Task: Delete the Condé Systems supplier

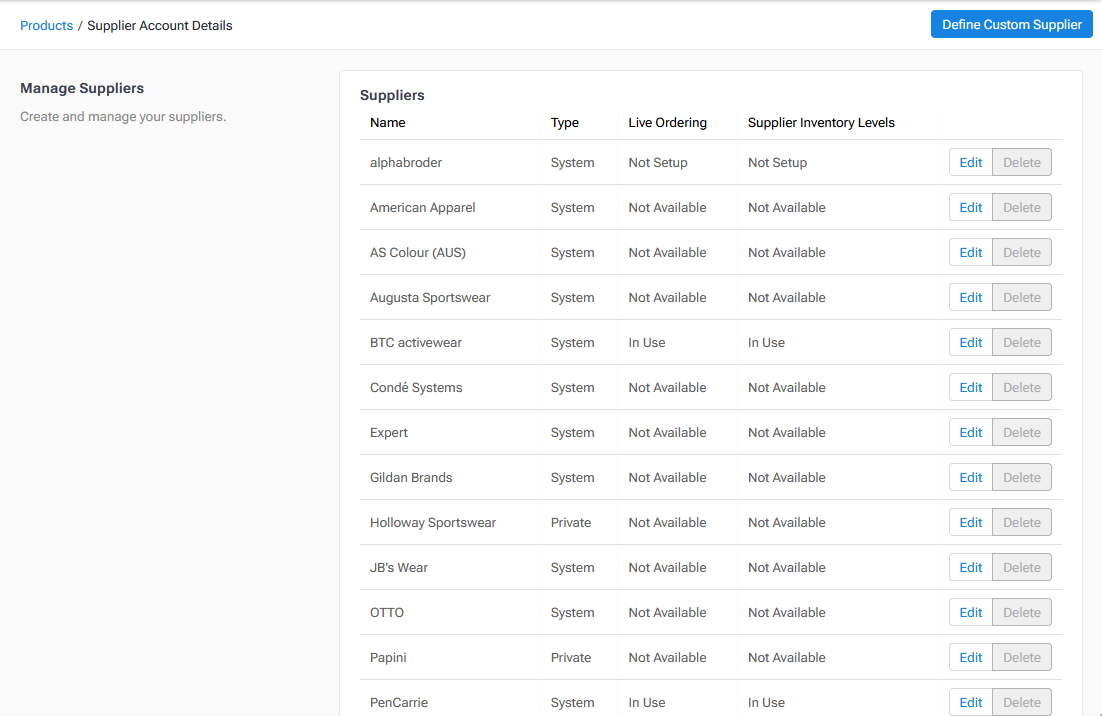Action: 1021,387
